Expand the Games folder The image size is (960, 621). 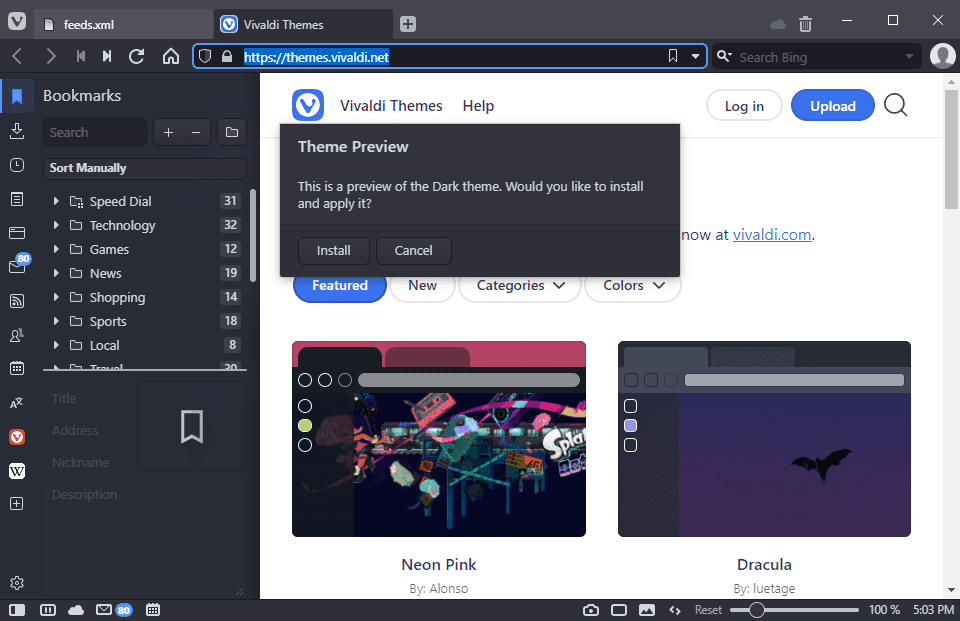click(56, 249)
